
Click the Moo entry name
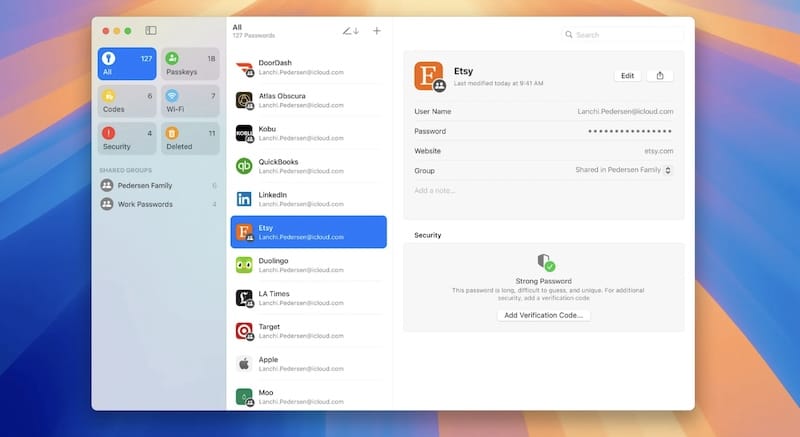(x=266, y=393)
